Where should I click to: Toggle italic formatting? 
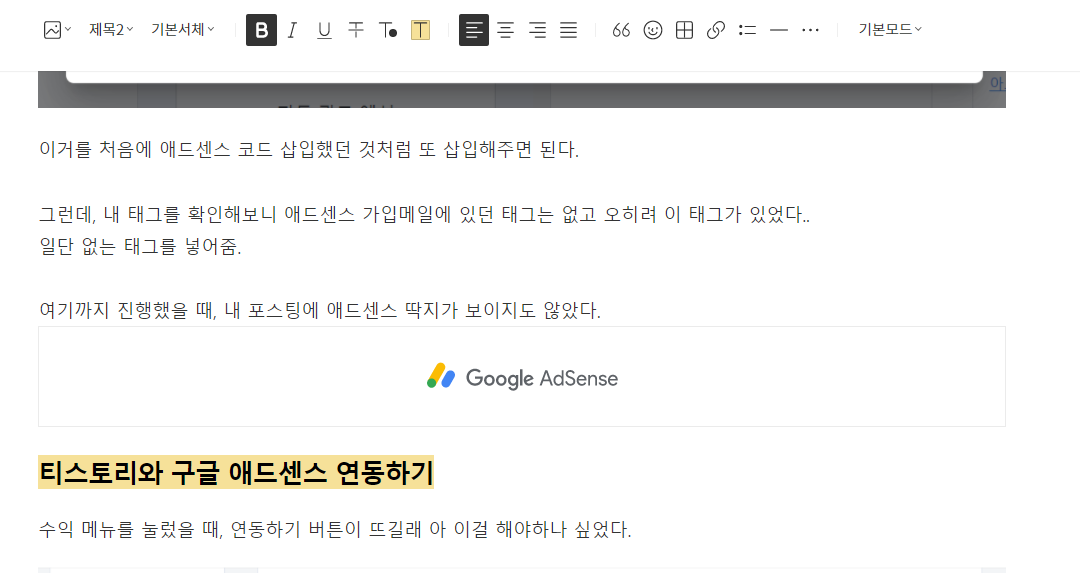click(x=292, y=30)
